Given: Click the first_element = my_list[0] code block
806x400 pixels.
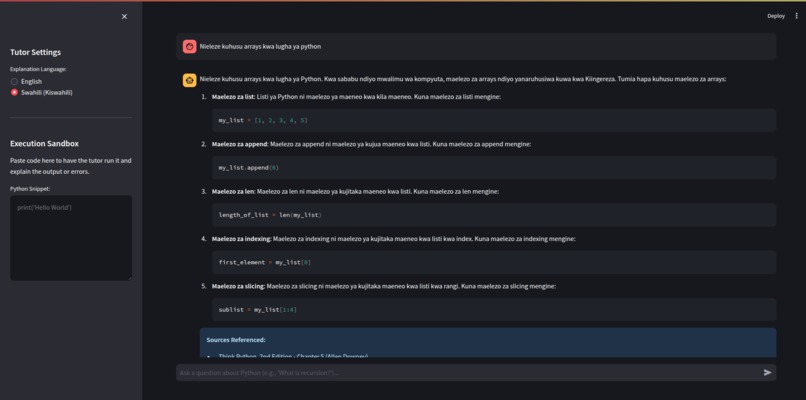Looking at the screenshot, I should click(493, 262).
